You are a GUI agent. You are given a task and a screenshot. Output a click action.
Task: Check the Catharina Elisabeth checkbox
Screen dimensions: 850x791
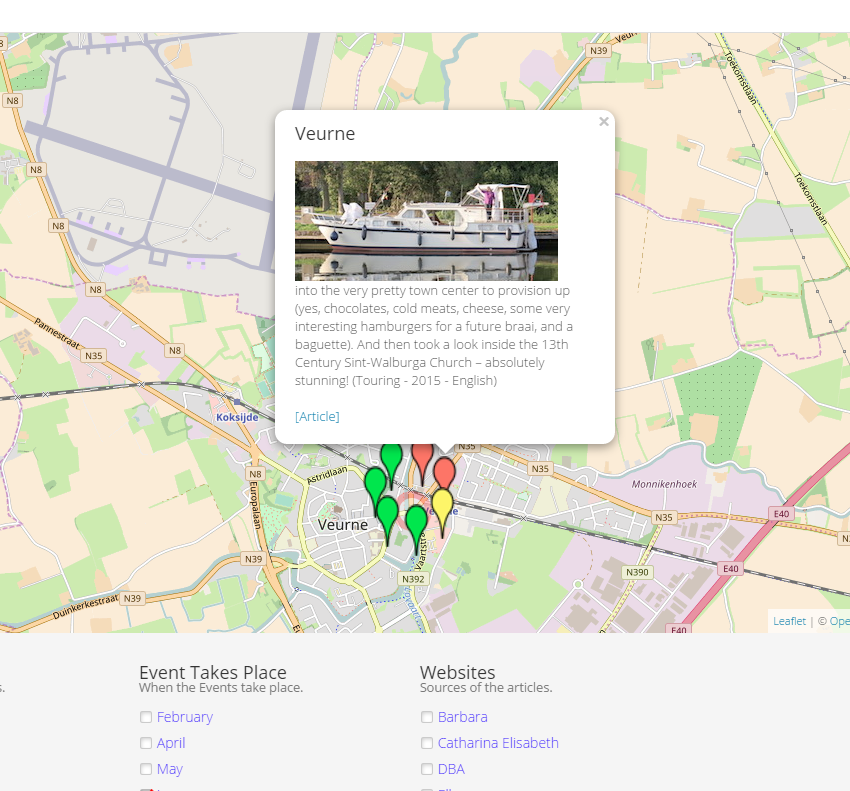[x=427, y=743]
